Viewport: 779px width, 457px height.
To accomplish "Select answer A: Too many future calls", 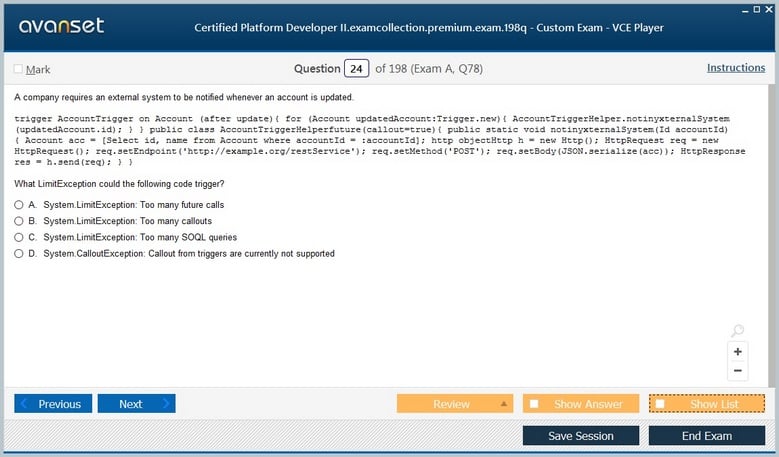I will (19, 205).
